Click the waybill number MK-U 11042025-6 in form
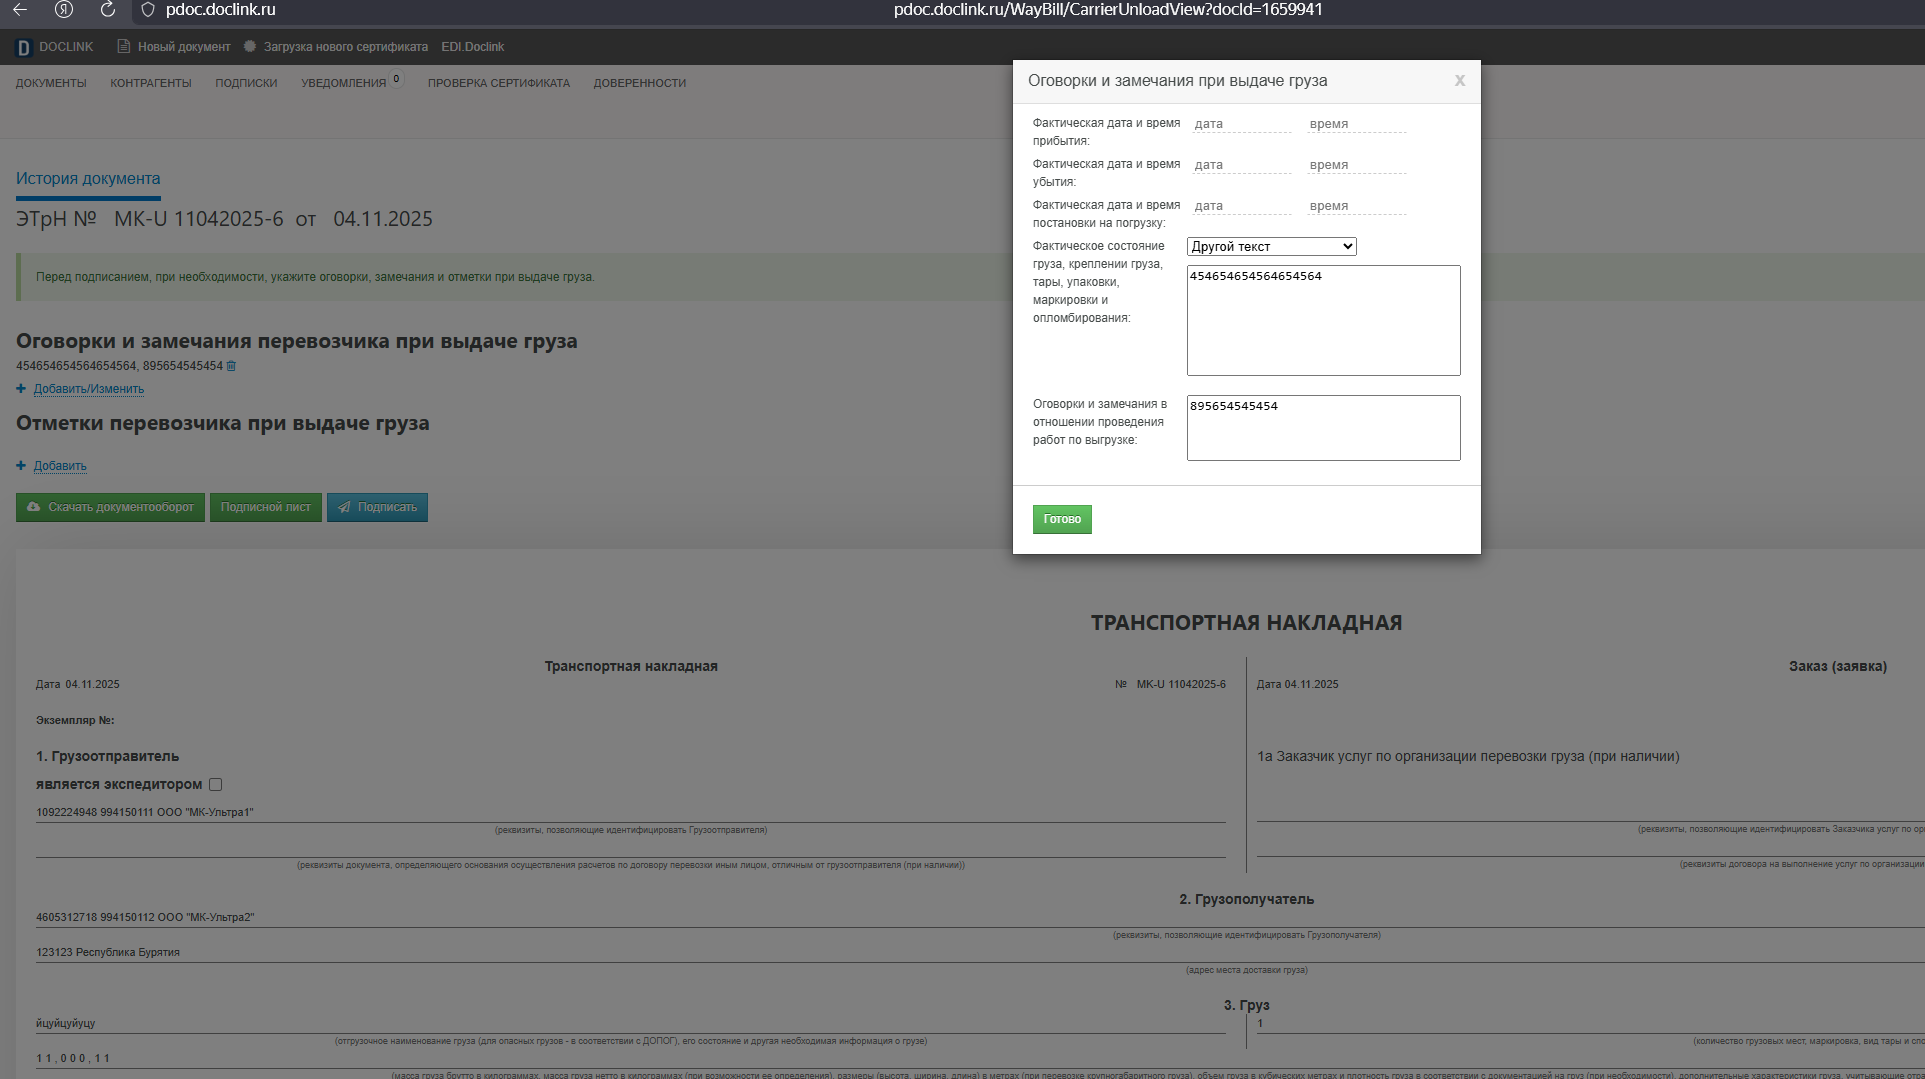Viewport: 1925px width, 1079px height. tap(1181, 684)
